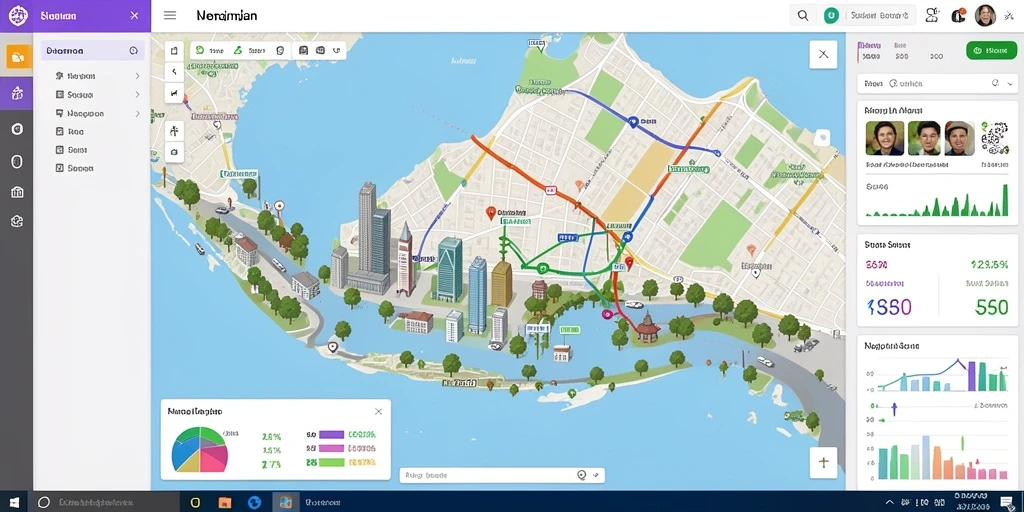Open the blue browser icon in taskbar
The width and height of the screenshot is (1024, 512).
pos(255,502)
